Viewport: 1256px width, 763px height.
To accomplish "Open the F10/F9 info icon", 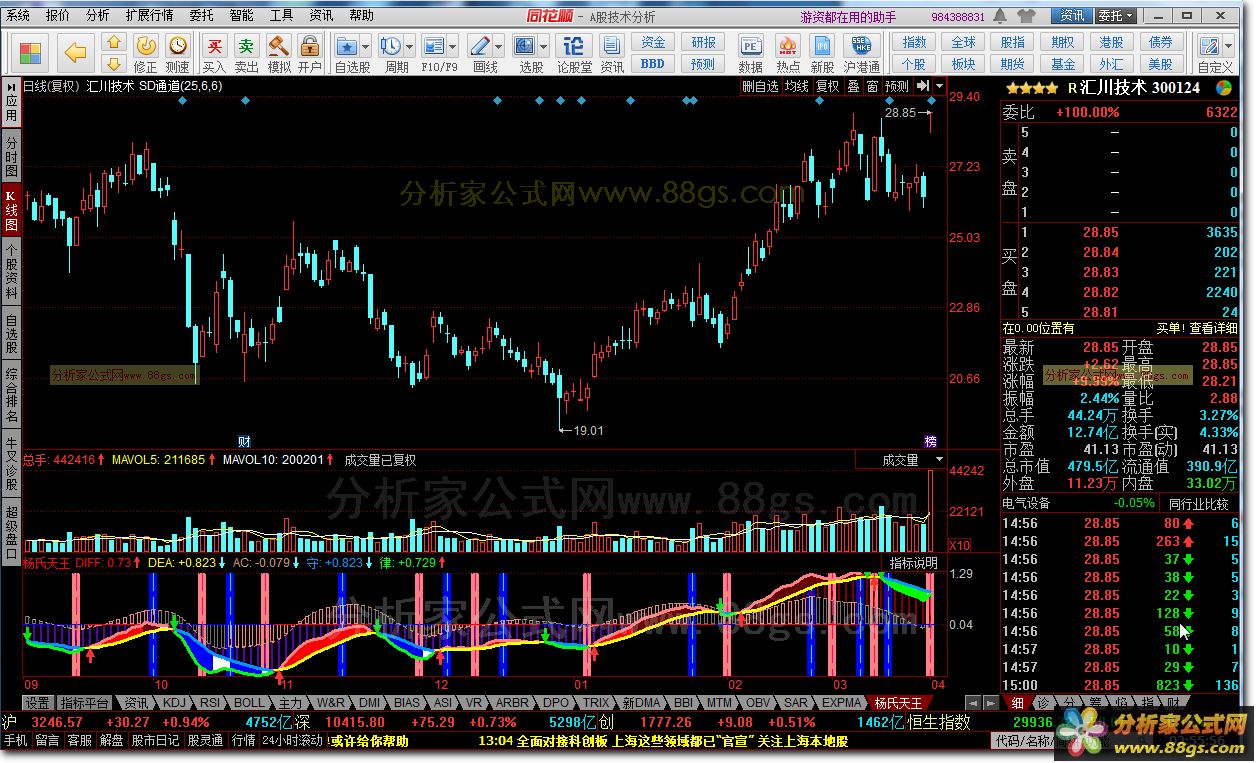I will 433,47.
